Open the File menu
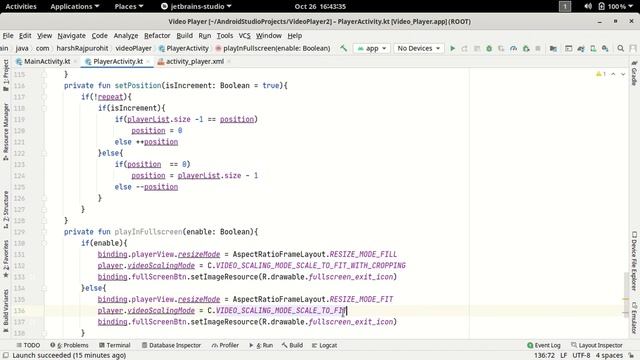This screenshot has height=360, width=640. point(8,36)
